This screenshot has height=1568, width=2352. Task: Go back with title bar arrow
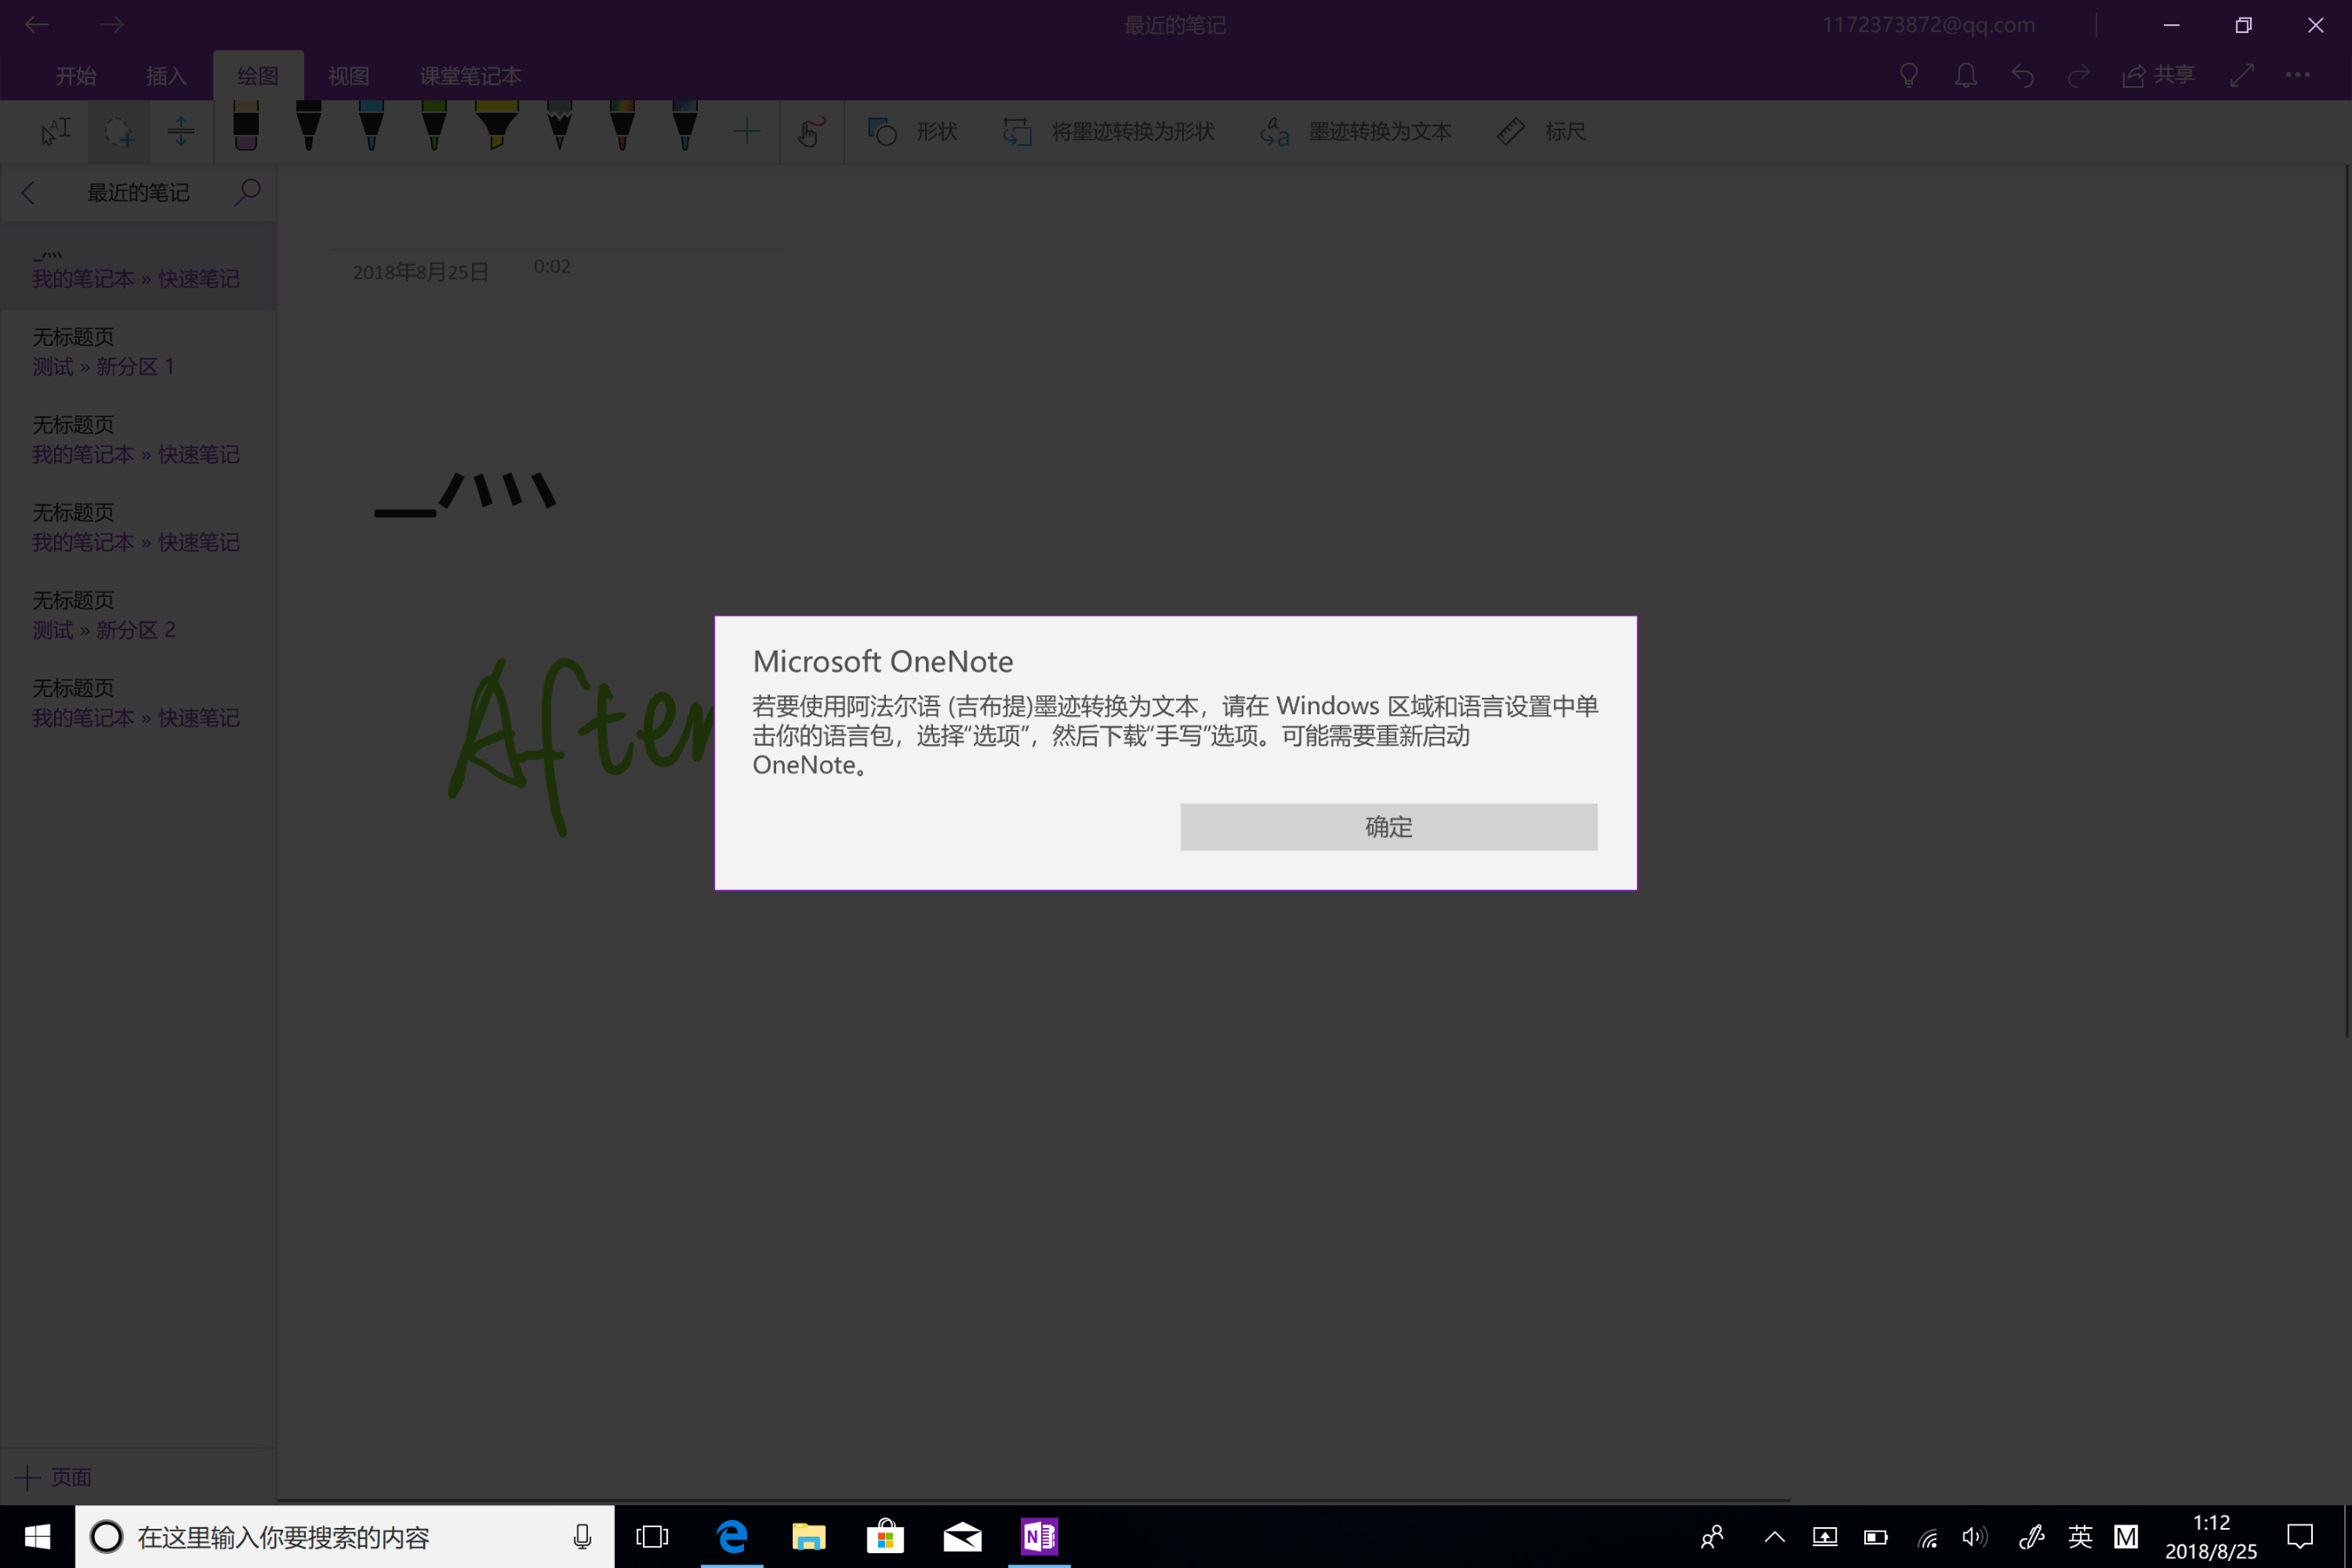[x=37, y=24]
